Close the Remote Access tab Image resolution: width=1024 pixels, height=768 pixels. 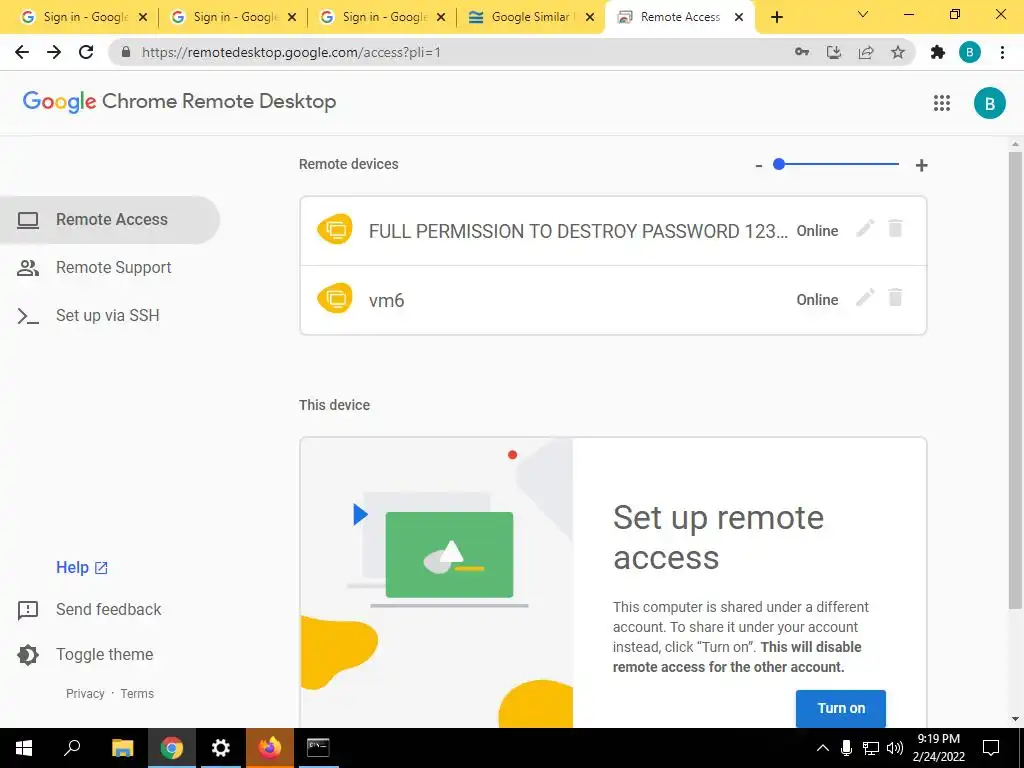(x=739, y=18)
